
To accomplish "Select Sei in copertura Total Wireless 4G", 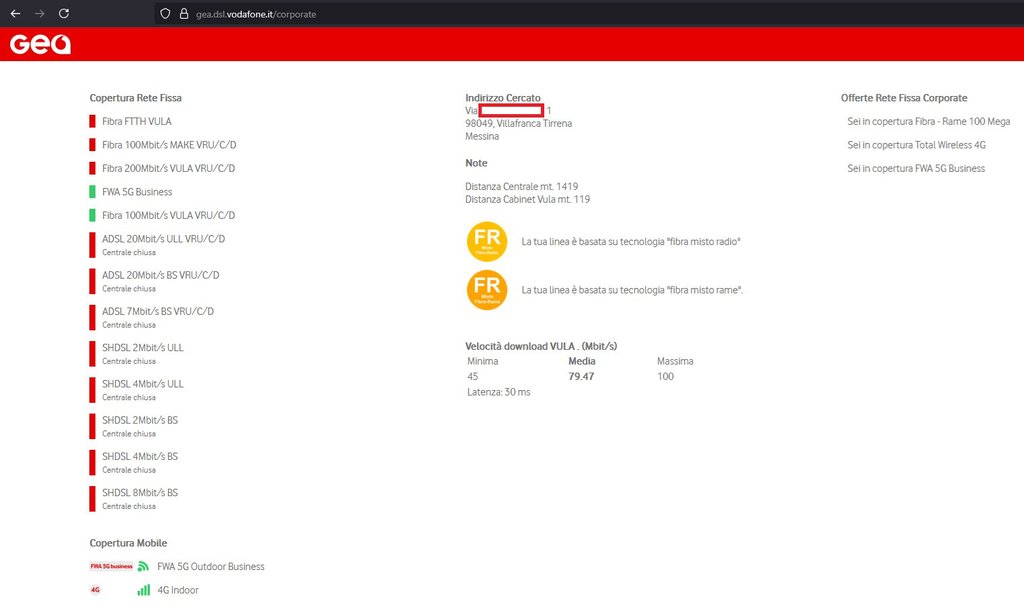I will (916, 145).
